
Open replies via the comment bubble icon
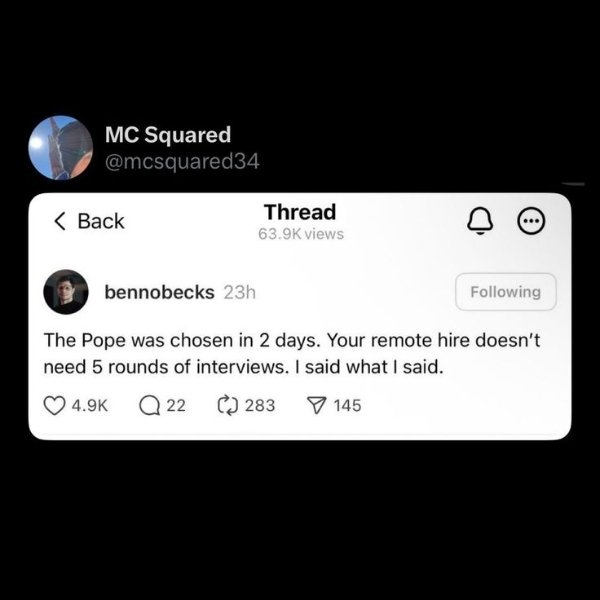[147, 405]
